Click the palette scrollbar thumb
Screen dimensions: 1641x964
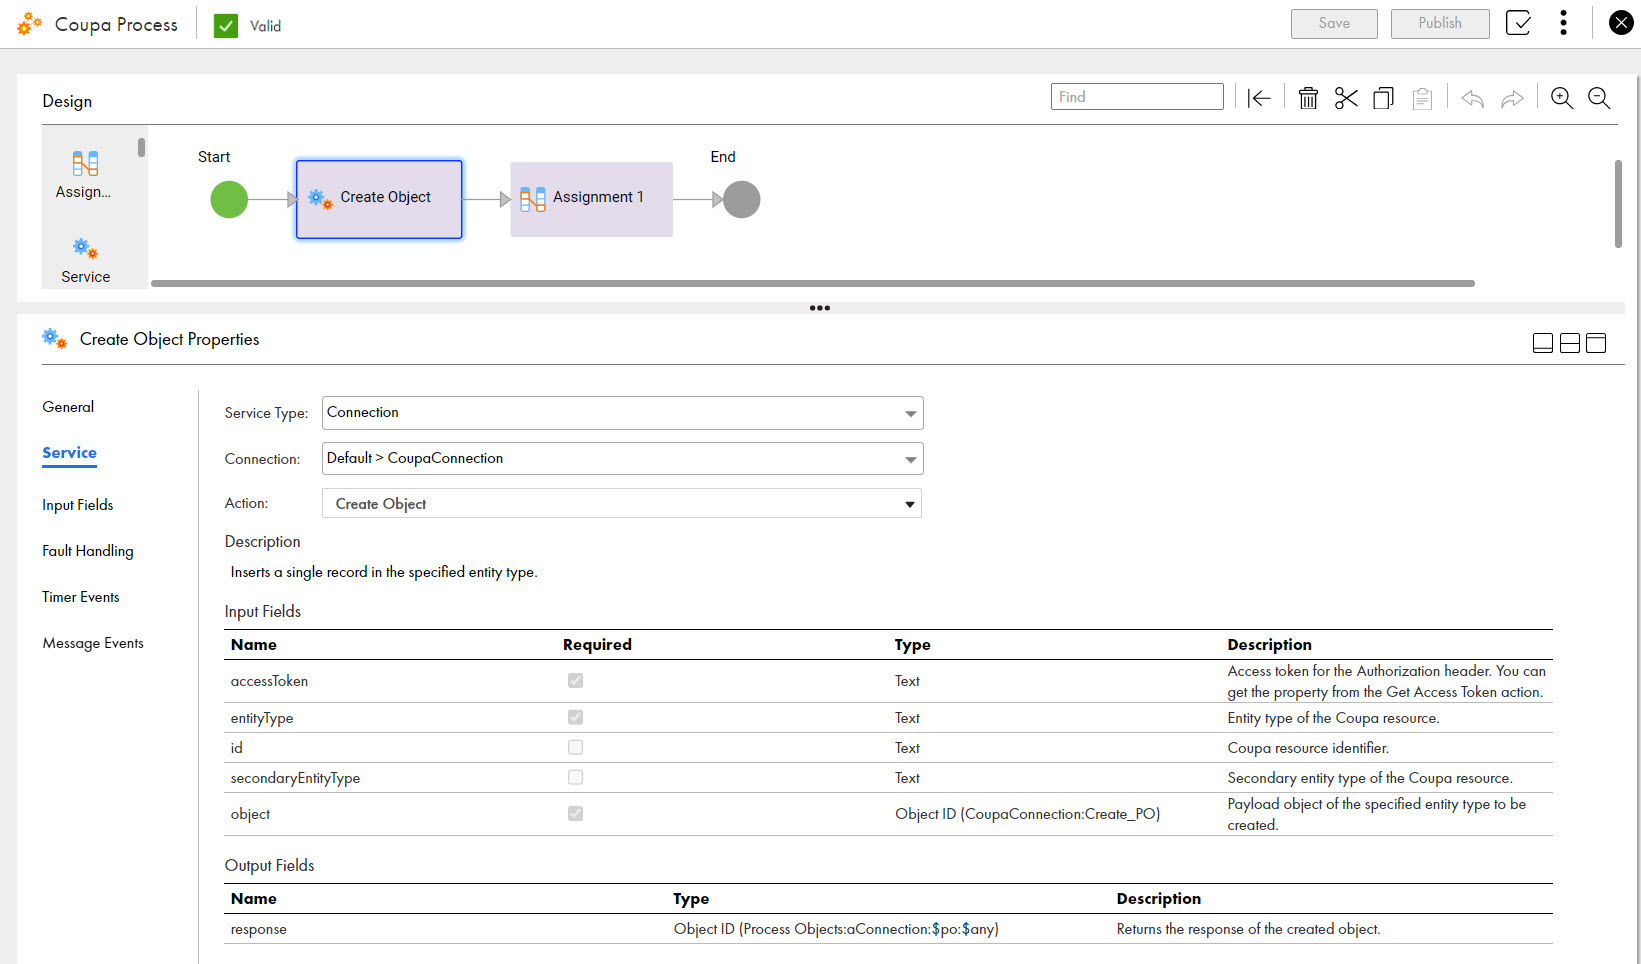(142, 147)
